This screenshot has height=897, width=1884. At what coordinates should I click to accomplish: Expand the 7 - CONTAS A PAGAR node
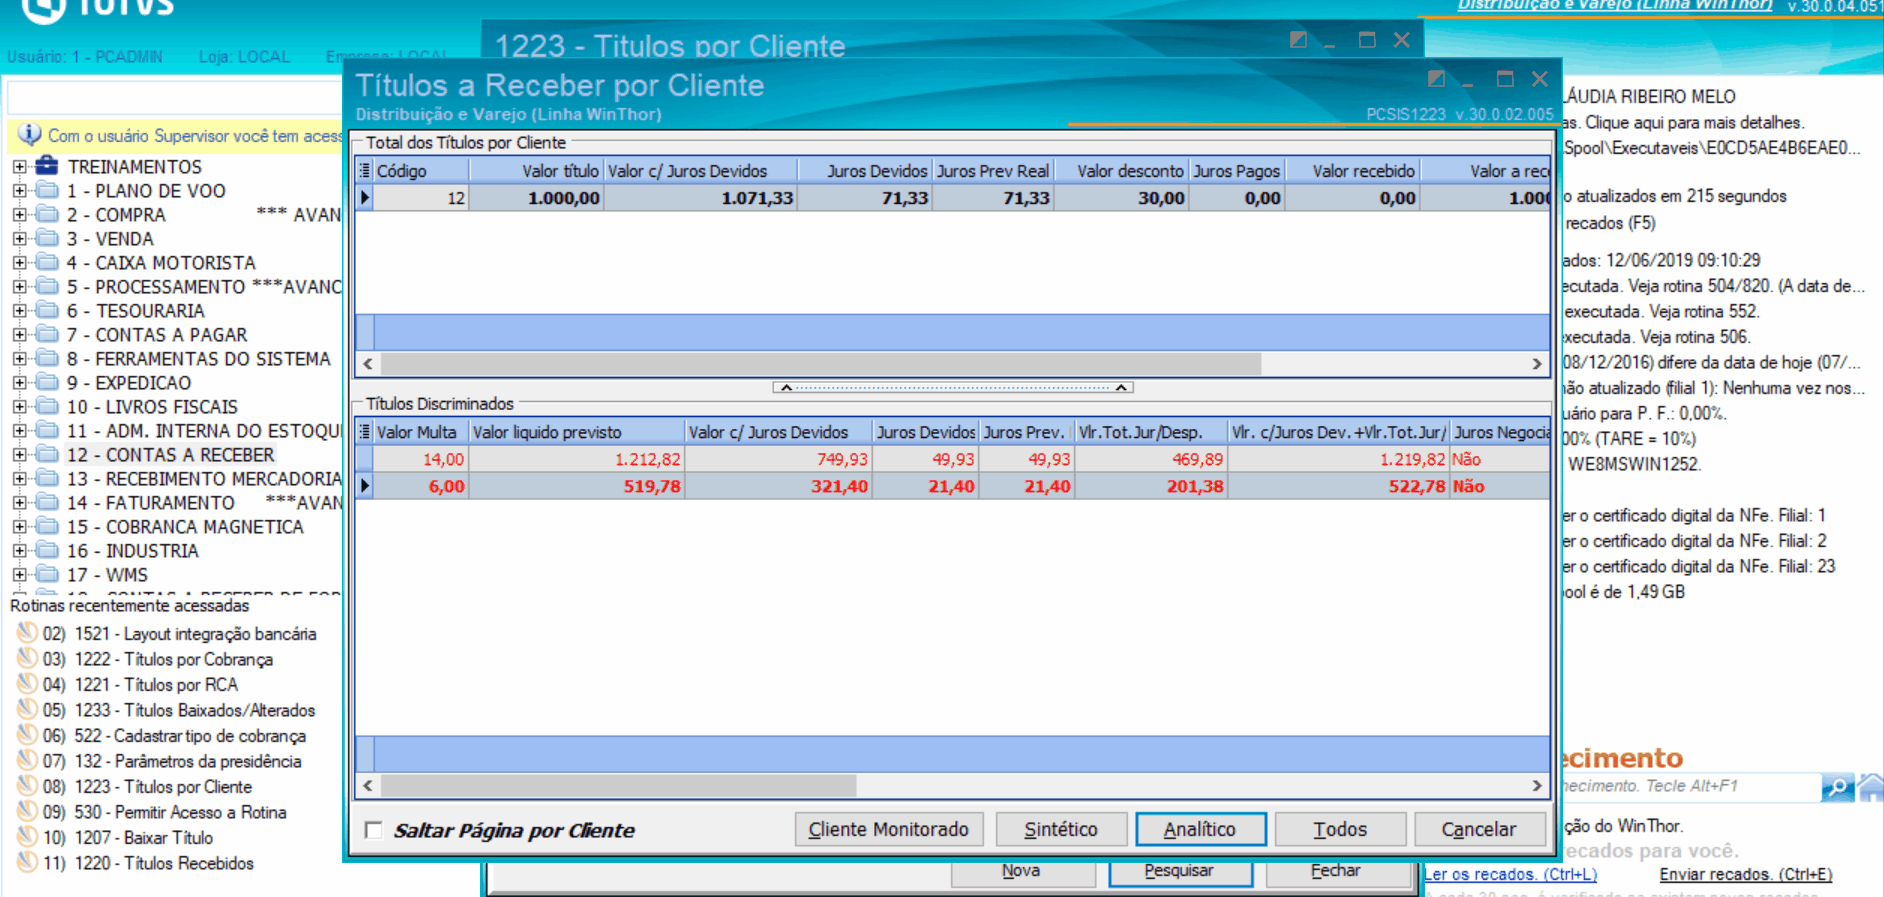click(x=19, y=335)
